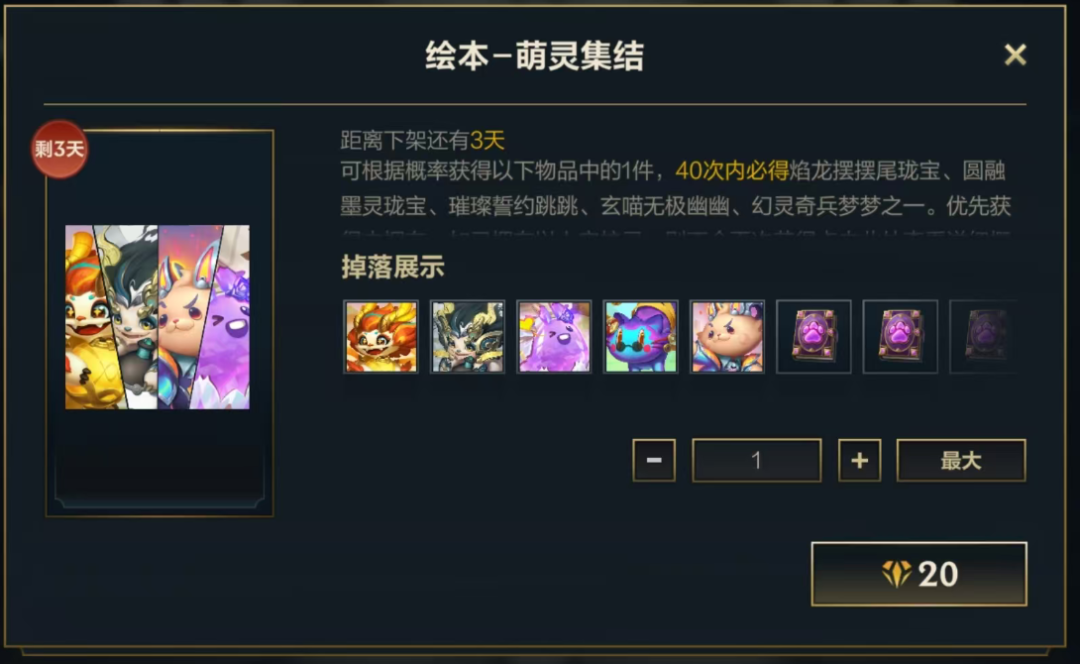Screen dimensions: 1080x664
Task: Click the highlighted 40次内必得 text
Action: (732, 170)
